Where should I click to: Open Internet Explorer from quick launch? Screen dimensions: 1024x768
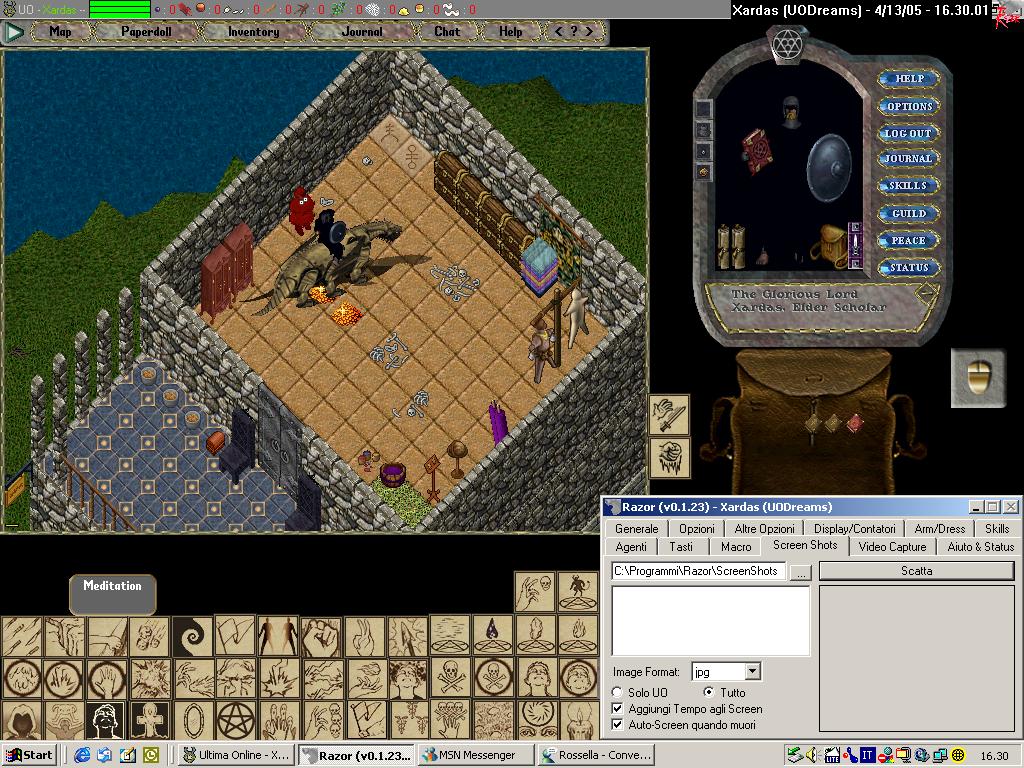click(82, 755)
